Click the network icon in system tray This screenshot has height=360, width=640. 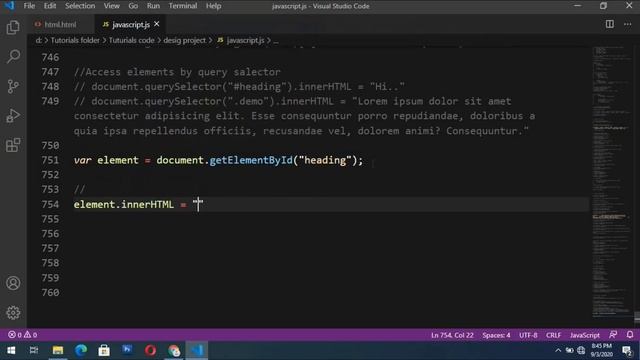click(581, 350)
